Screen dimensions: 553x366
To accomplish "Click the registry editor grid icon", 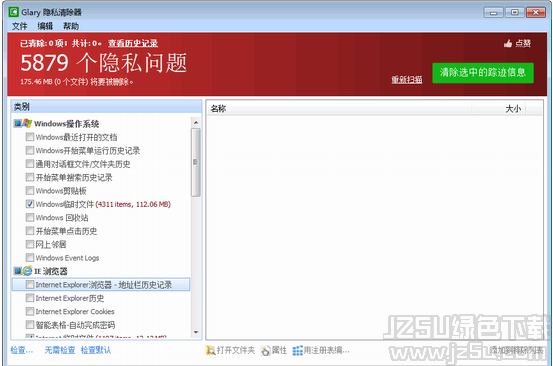I will point(298,350).
